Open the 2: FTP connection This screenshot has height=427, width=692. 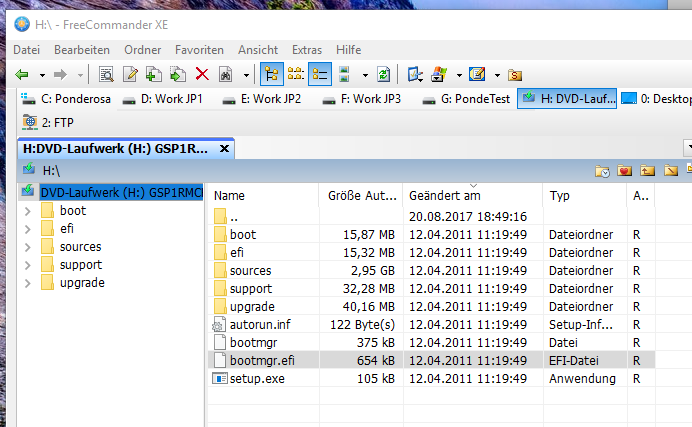click(48, 123)
